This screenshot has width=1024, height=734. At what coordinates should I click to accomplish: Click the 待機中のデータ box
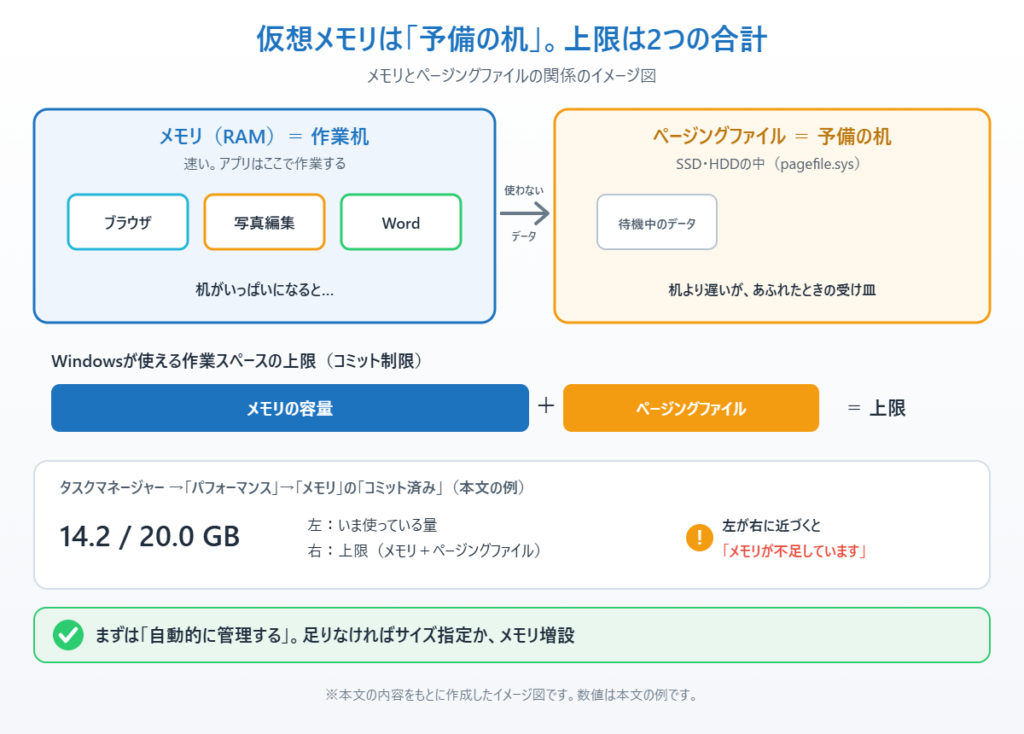tap(657, 222)
